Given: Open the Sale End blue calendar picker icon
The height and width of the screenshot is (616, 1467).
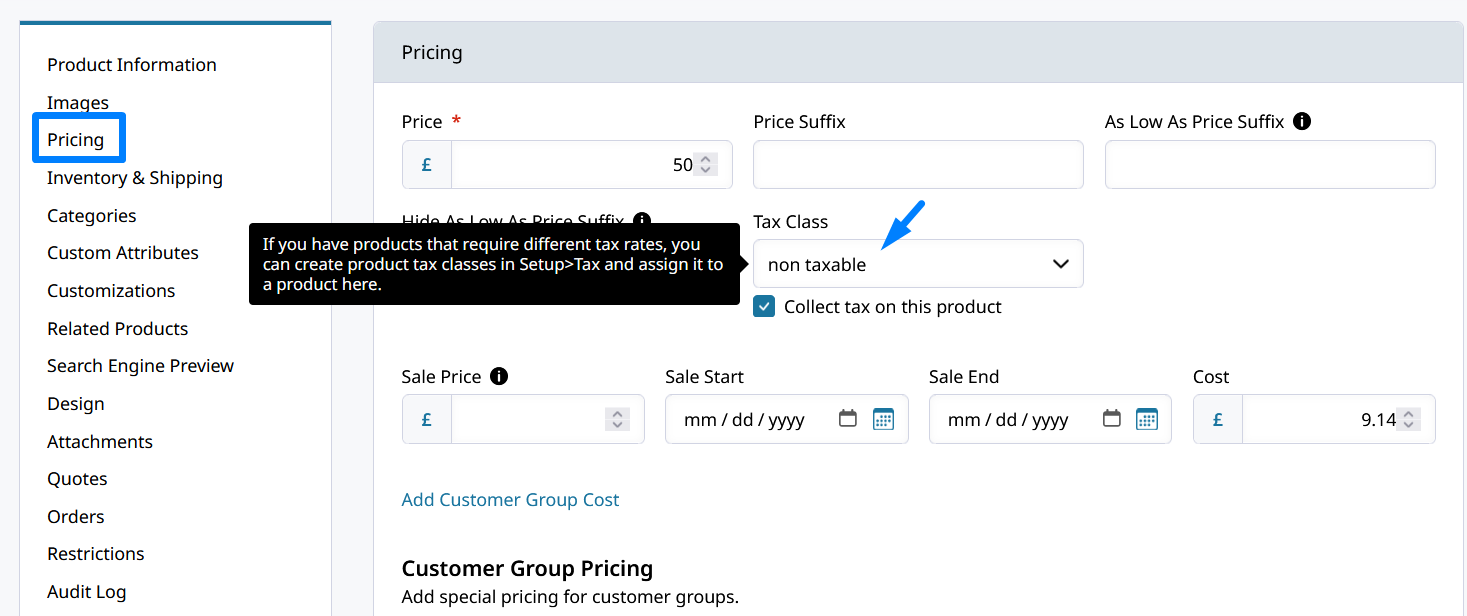Looking at the screenshot, I should pos(1147,419).
